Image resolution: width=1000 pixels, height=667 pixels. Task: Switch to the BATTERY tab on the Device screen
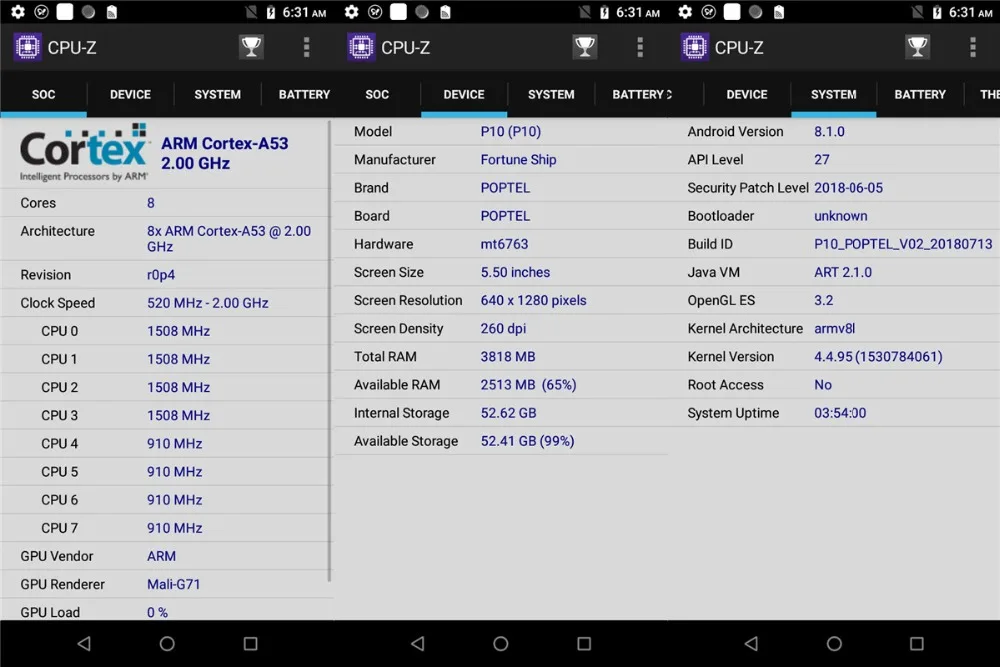coord(638,94)
